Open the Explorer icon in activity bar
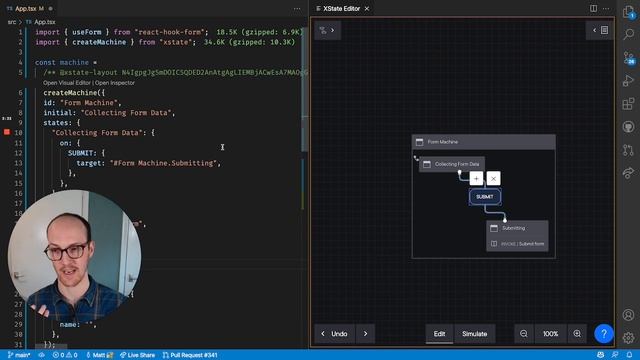The height and width of the screenshot is (360, 640). click(x=629, y=12)
